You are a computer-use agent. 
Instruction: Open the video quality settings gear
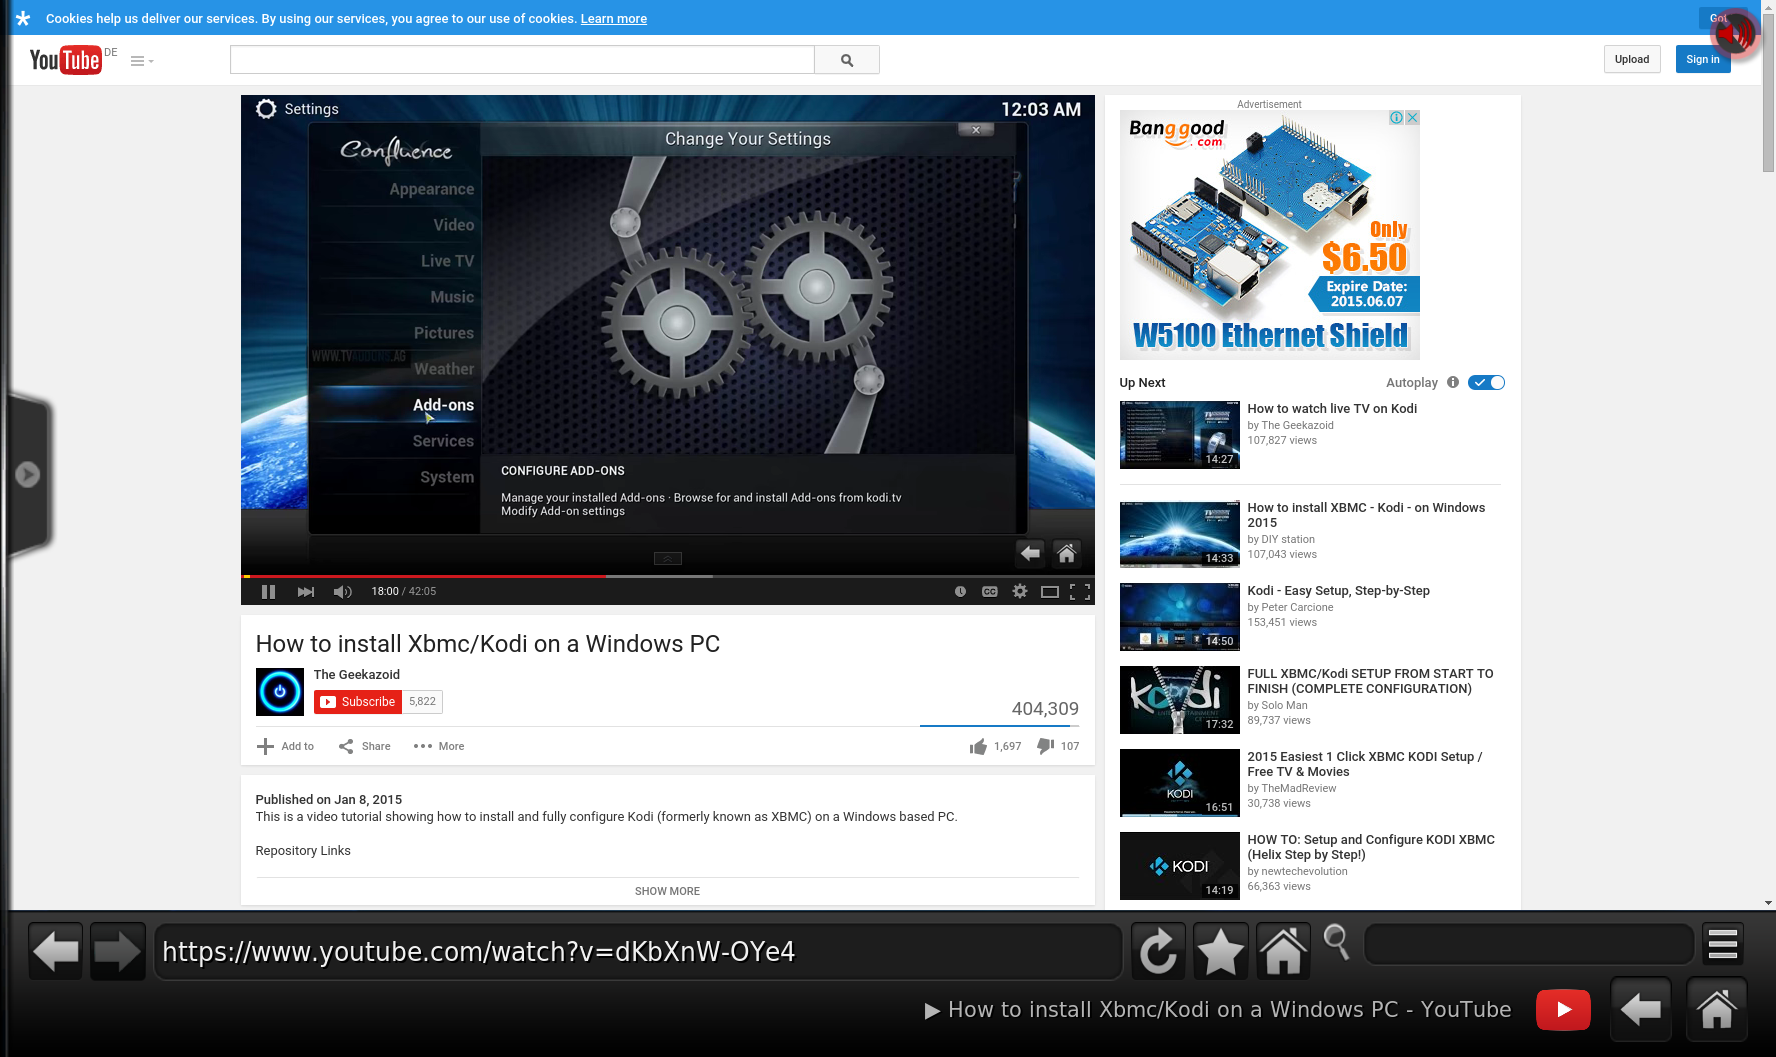(x=1019, y=592)
